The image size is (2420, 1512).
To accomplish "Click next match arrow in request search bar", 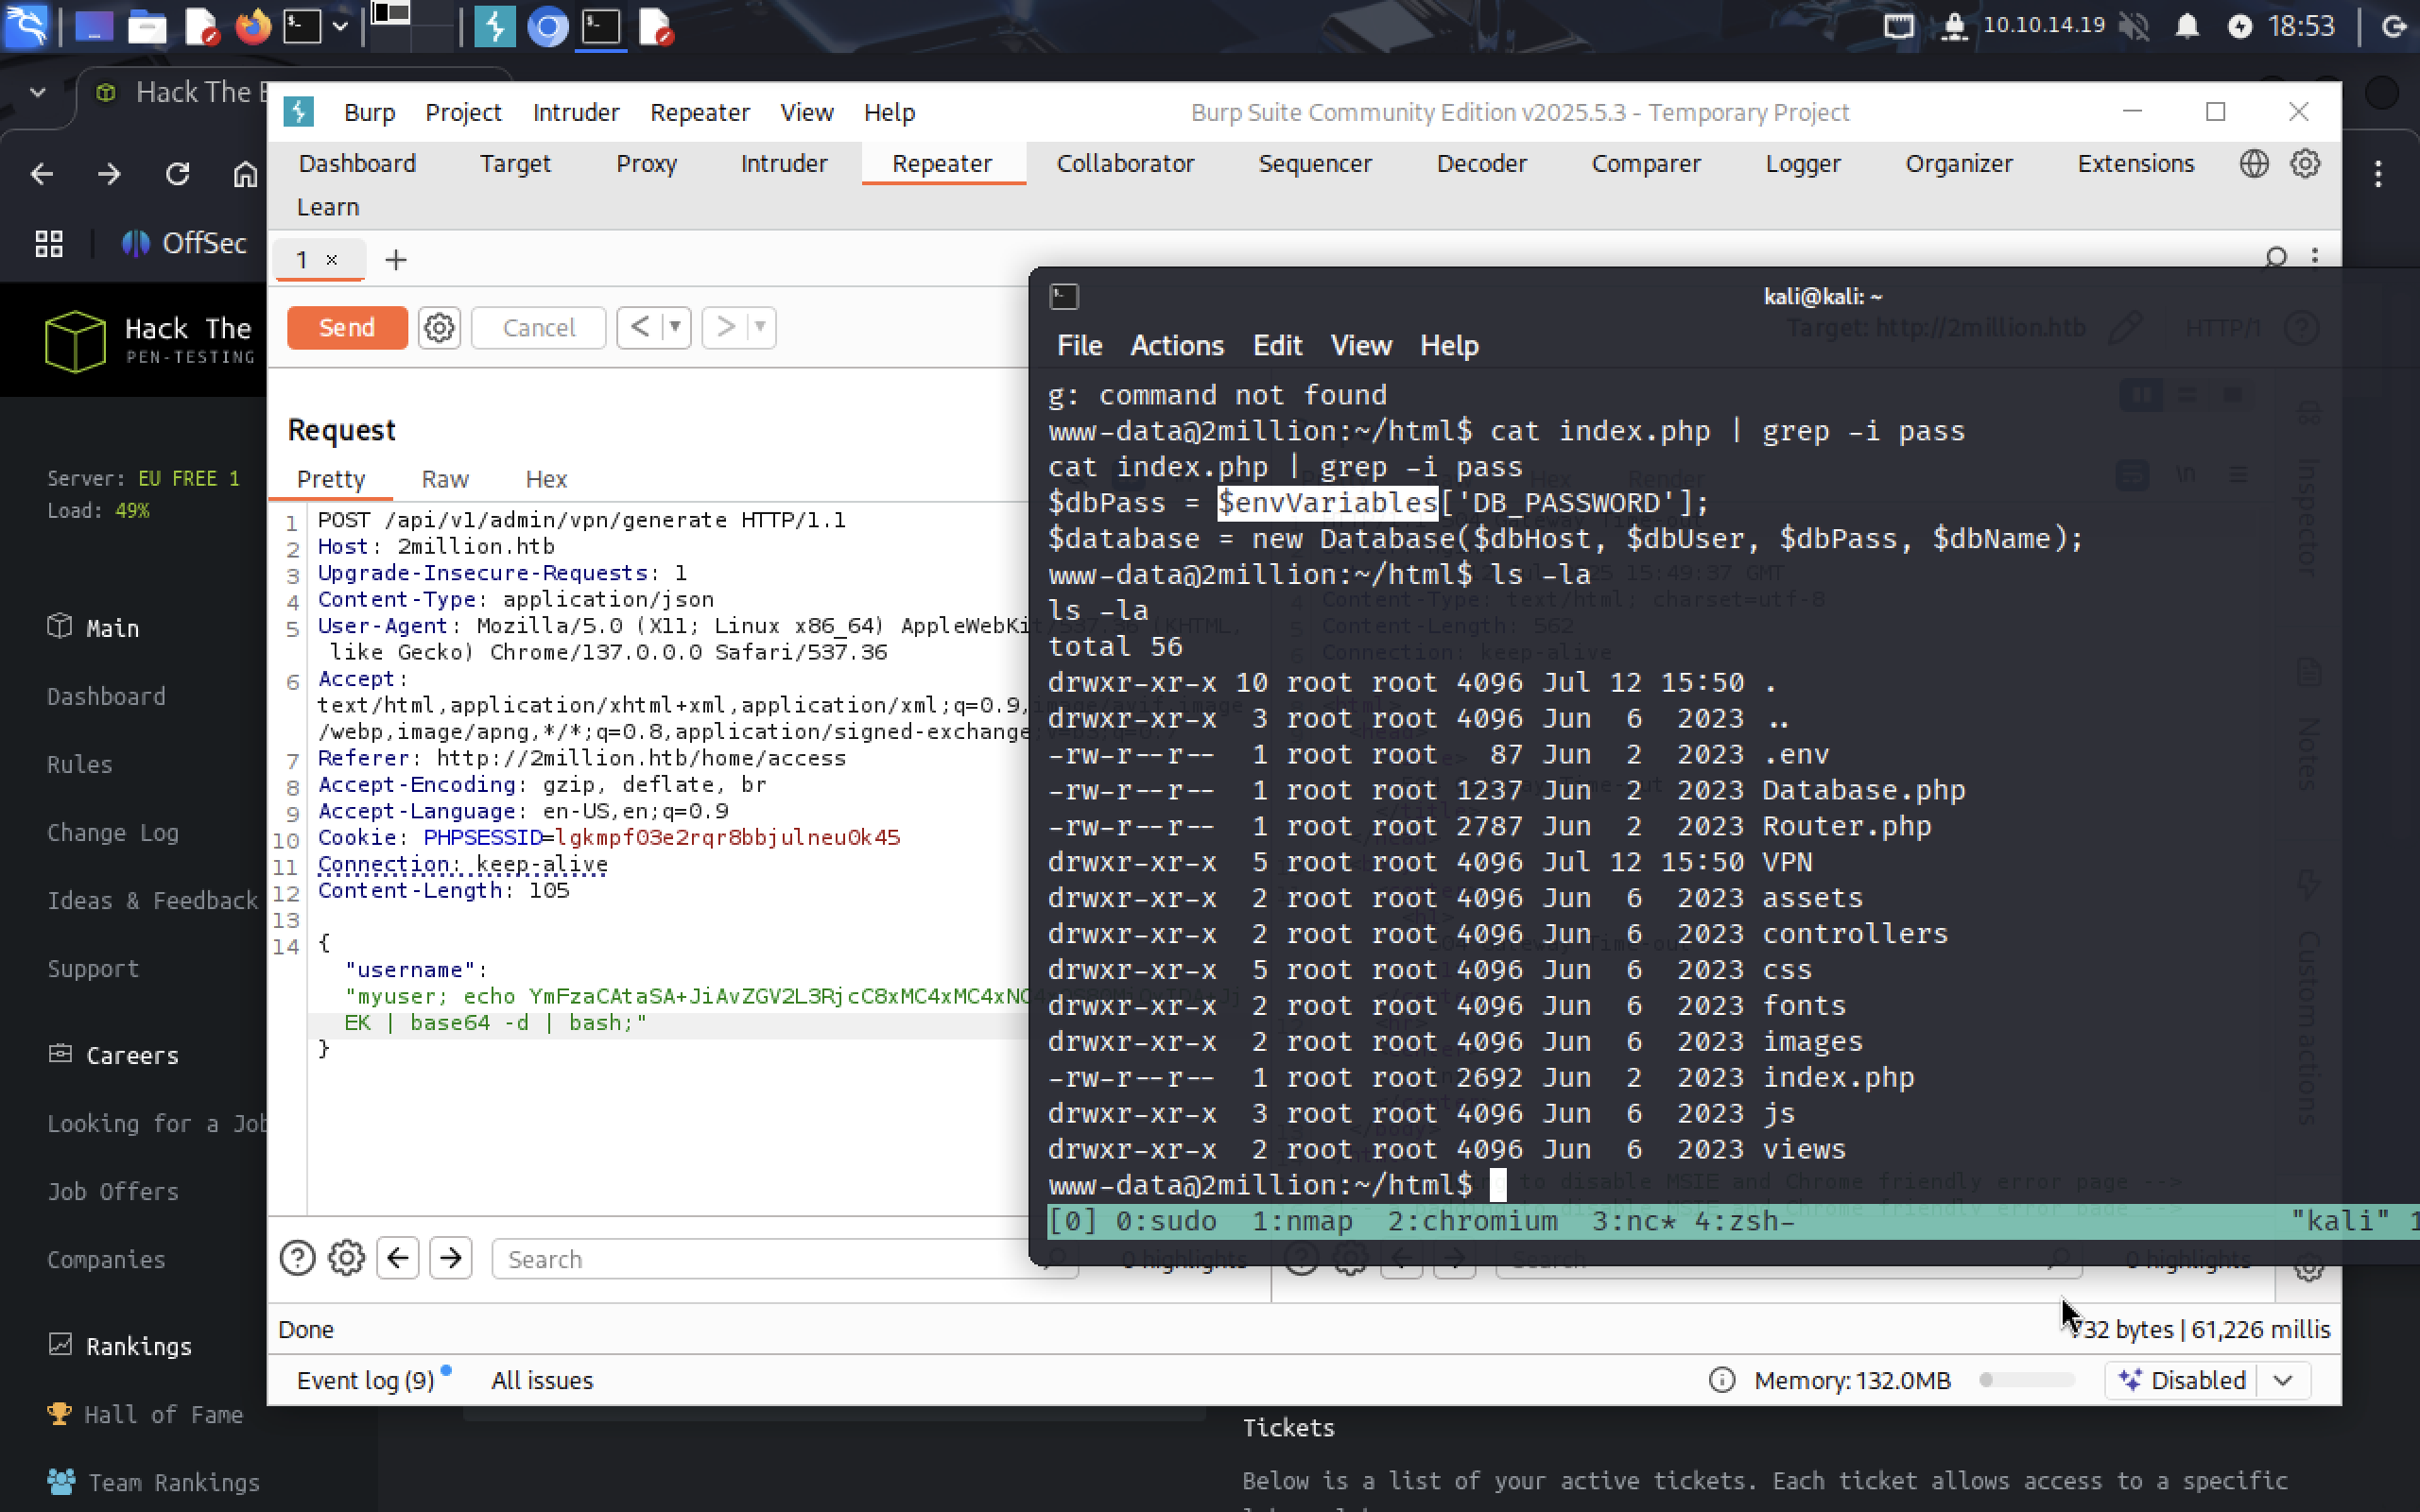I will (451, 1258).
